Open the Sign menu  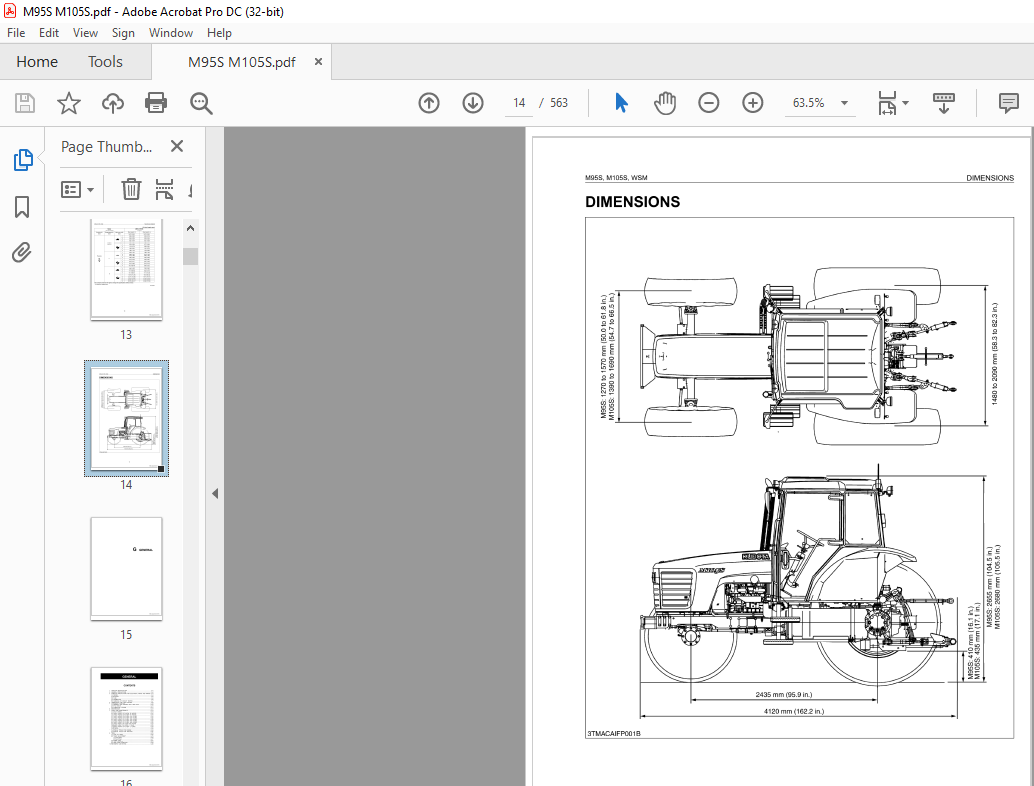[x=123, y=33]
